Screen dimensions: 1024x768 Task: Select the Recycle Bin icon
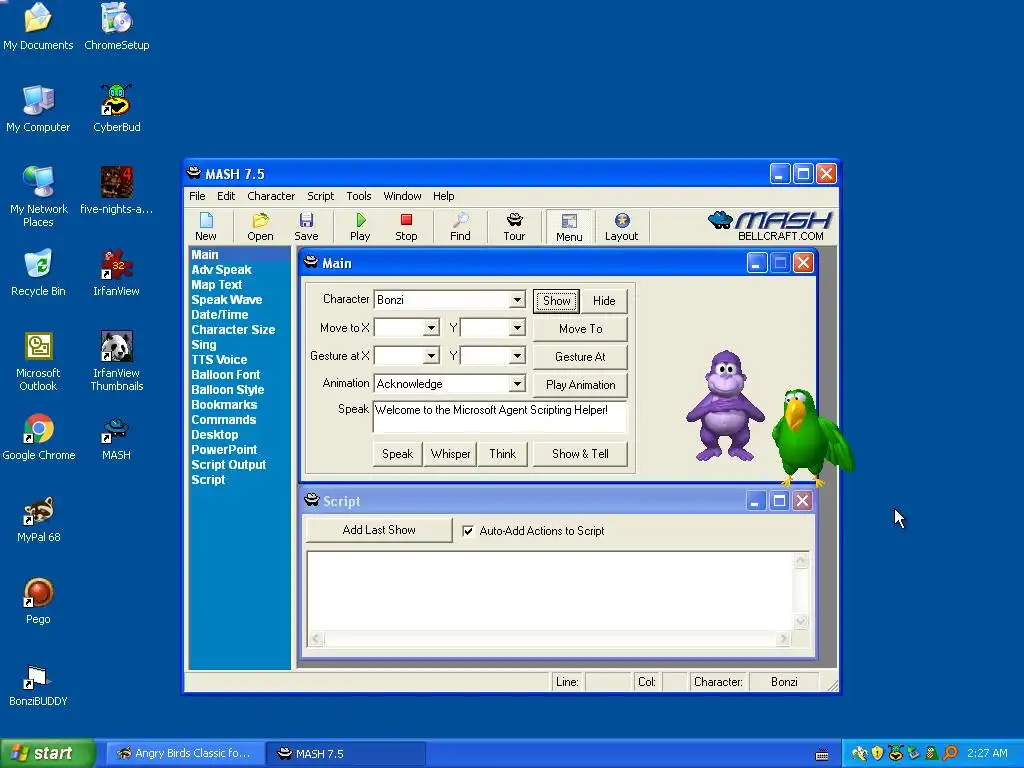coord(38,272)
